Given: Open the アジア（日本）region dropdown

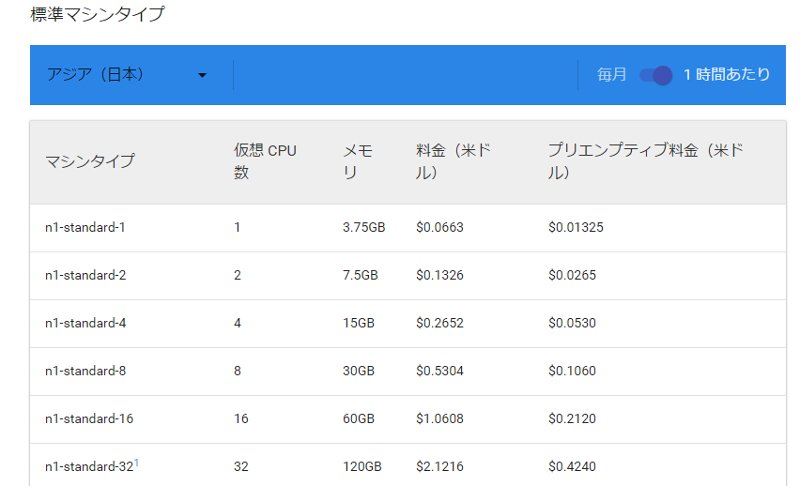Looking at the screenshot, I should [x=128, y=75].
